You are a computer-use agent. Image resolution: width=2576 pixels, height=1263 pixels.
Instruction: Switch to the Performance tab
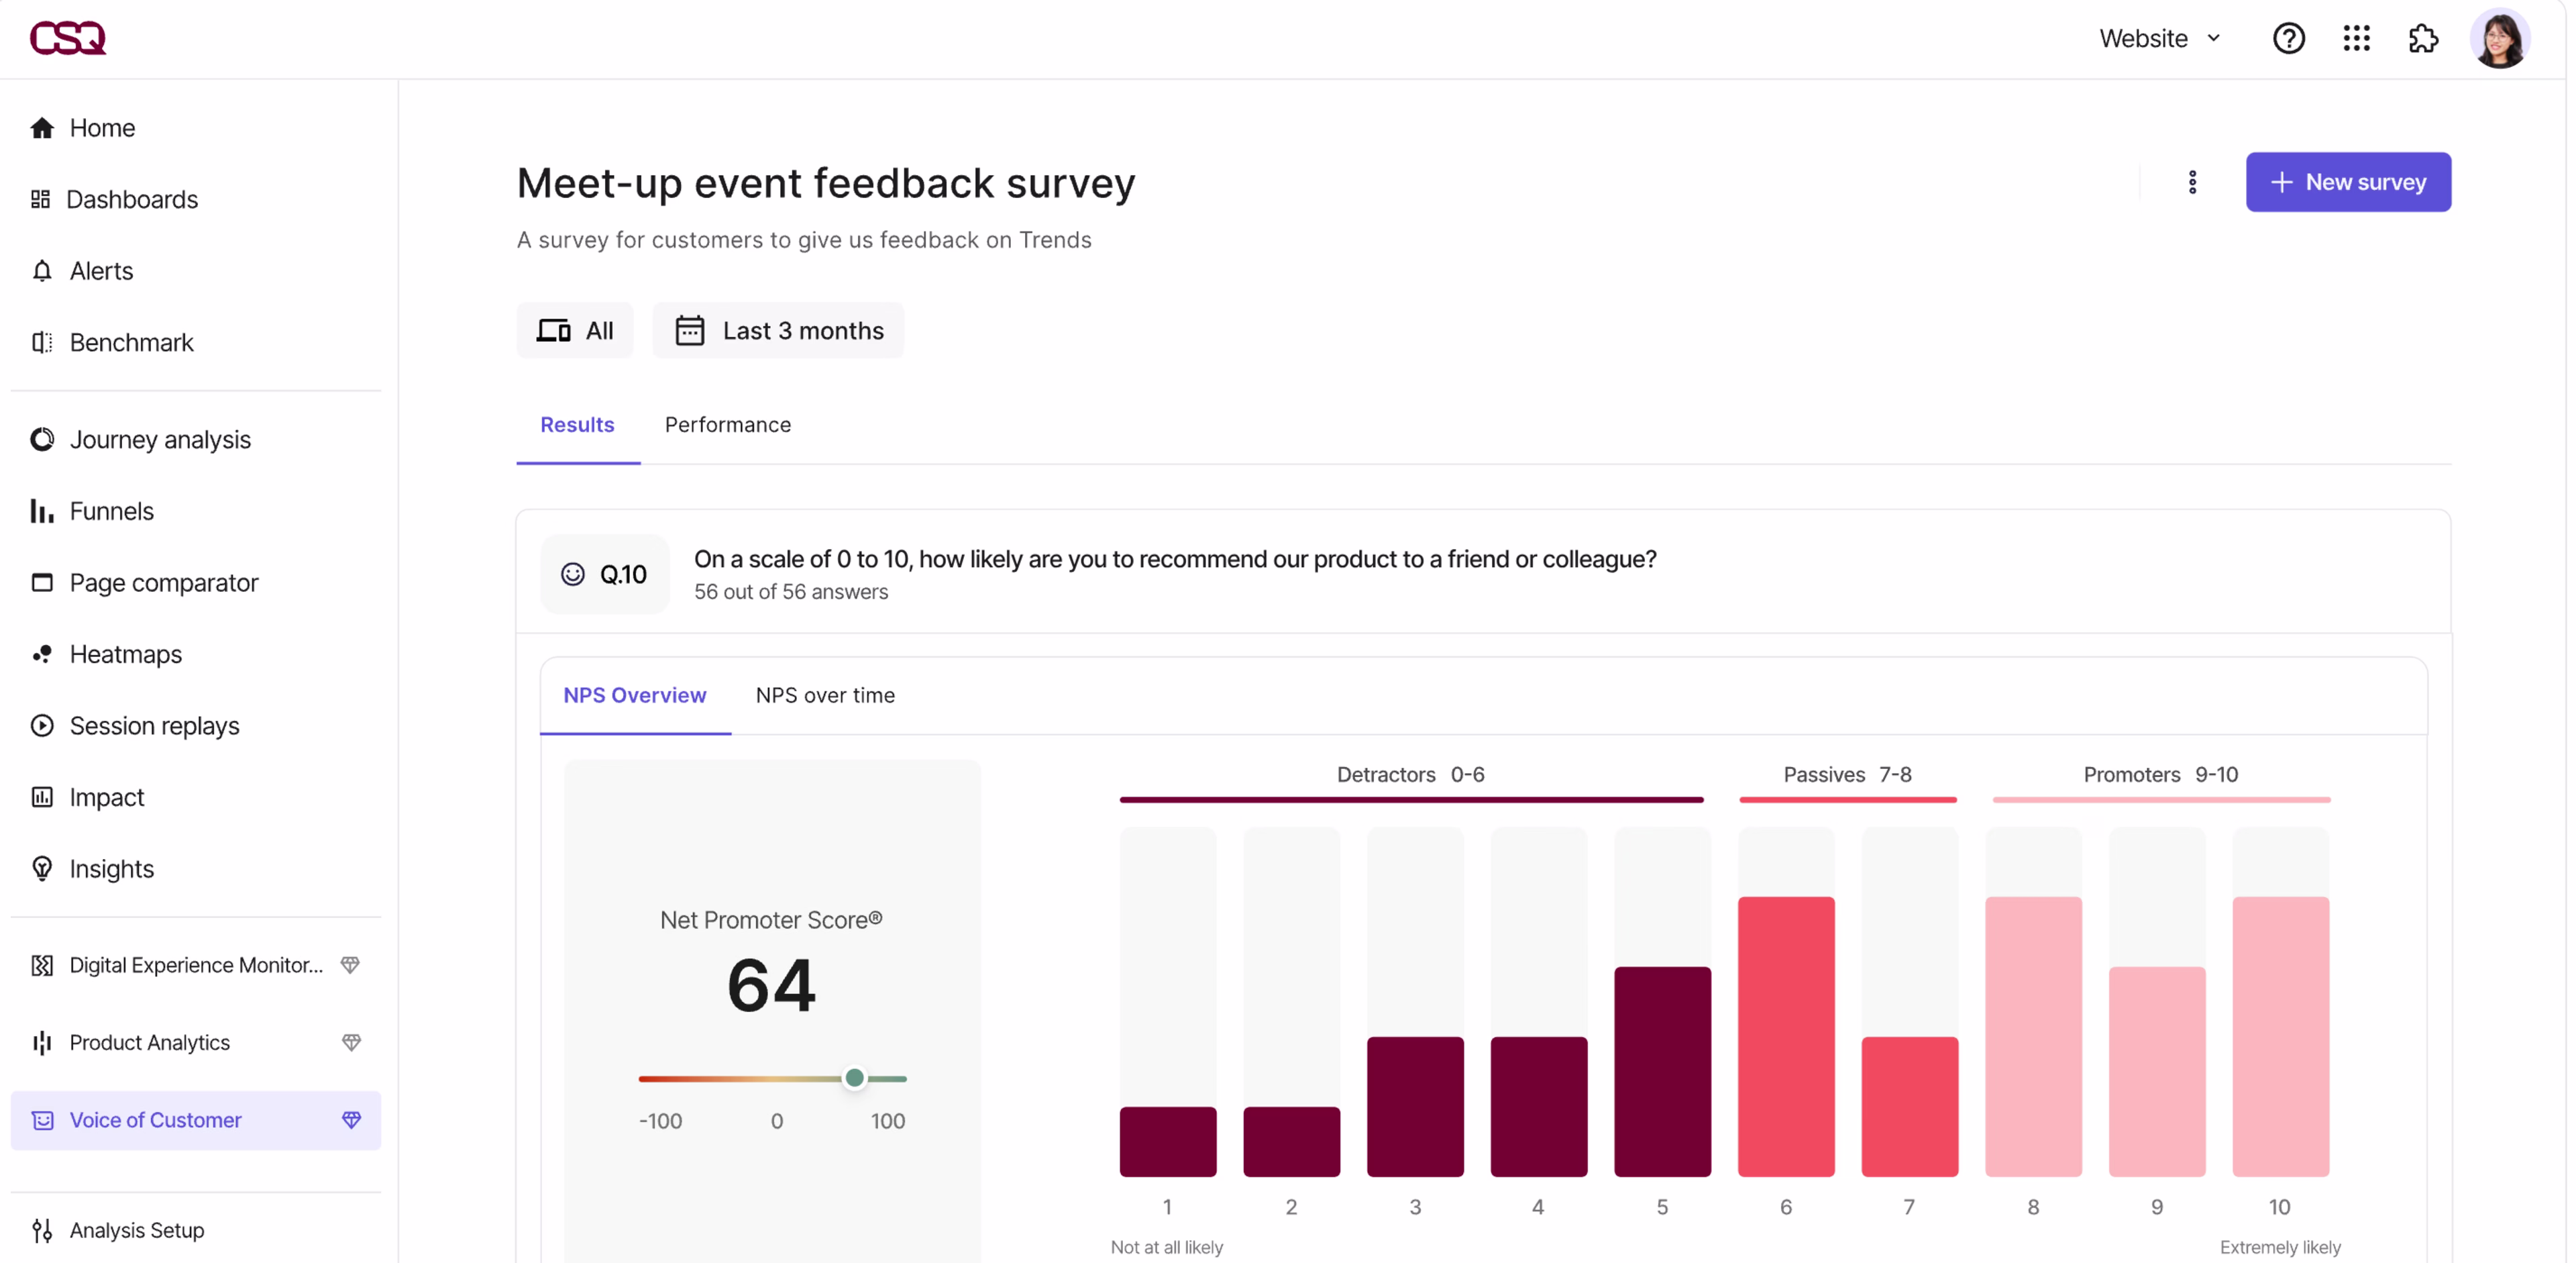coord(728,425)
